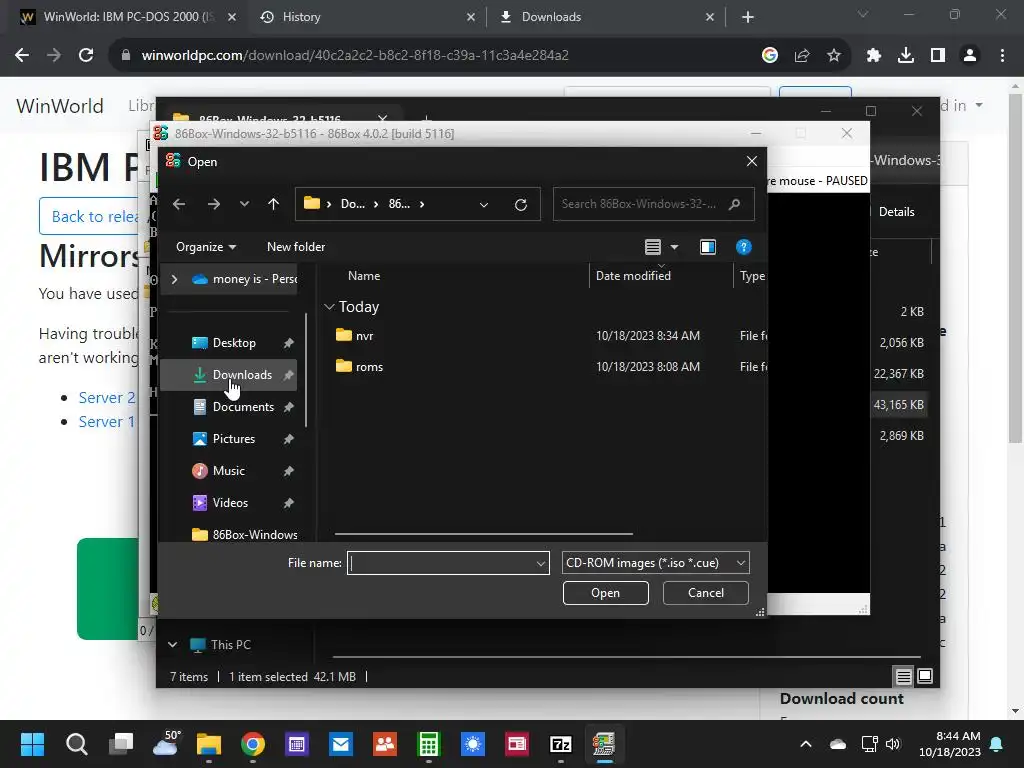This screenshot has height=768, width=1024.
Task: Expand the 'money is - Personal' OneDrive node
Action: coord(174,279)
